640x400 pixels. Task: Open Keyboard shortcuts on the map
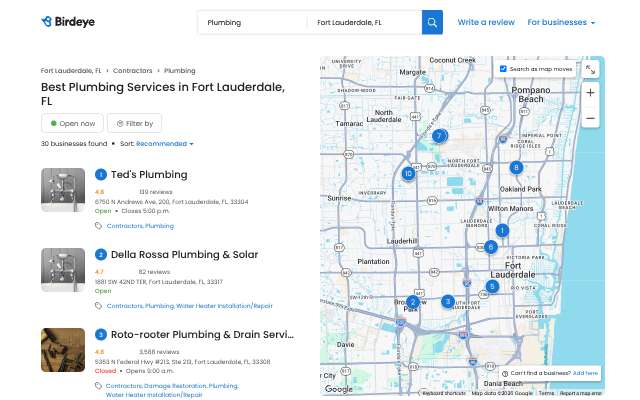pyautogui.click(x=444, y=393)
